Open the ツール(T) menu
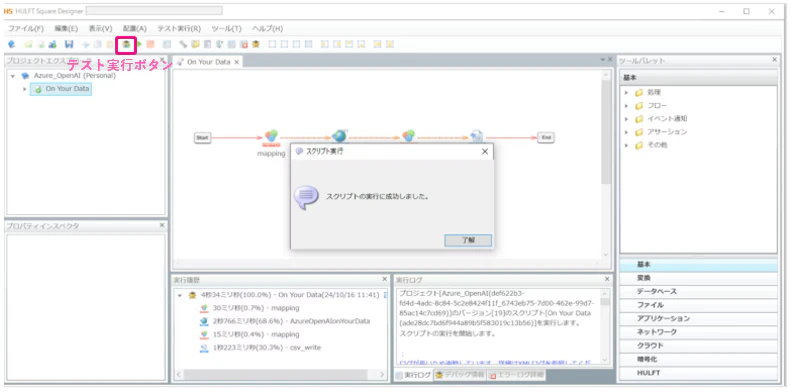This screenshot has width=793, height=392. coord(227,29)
